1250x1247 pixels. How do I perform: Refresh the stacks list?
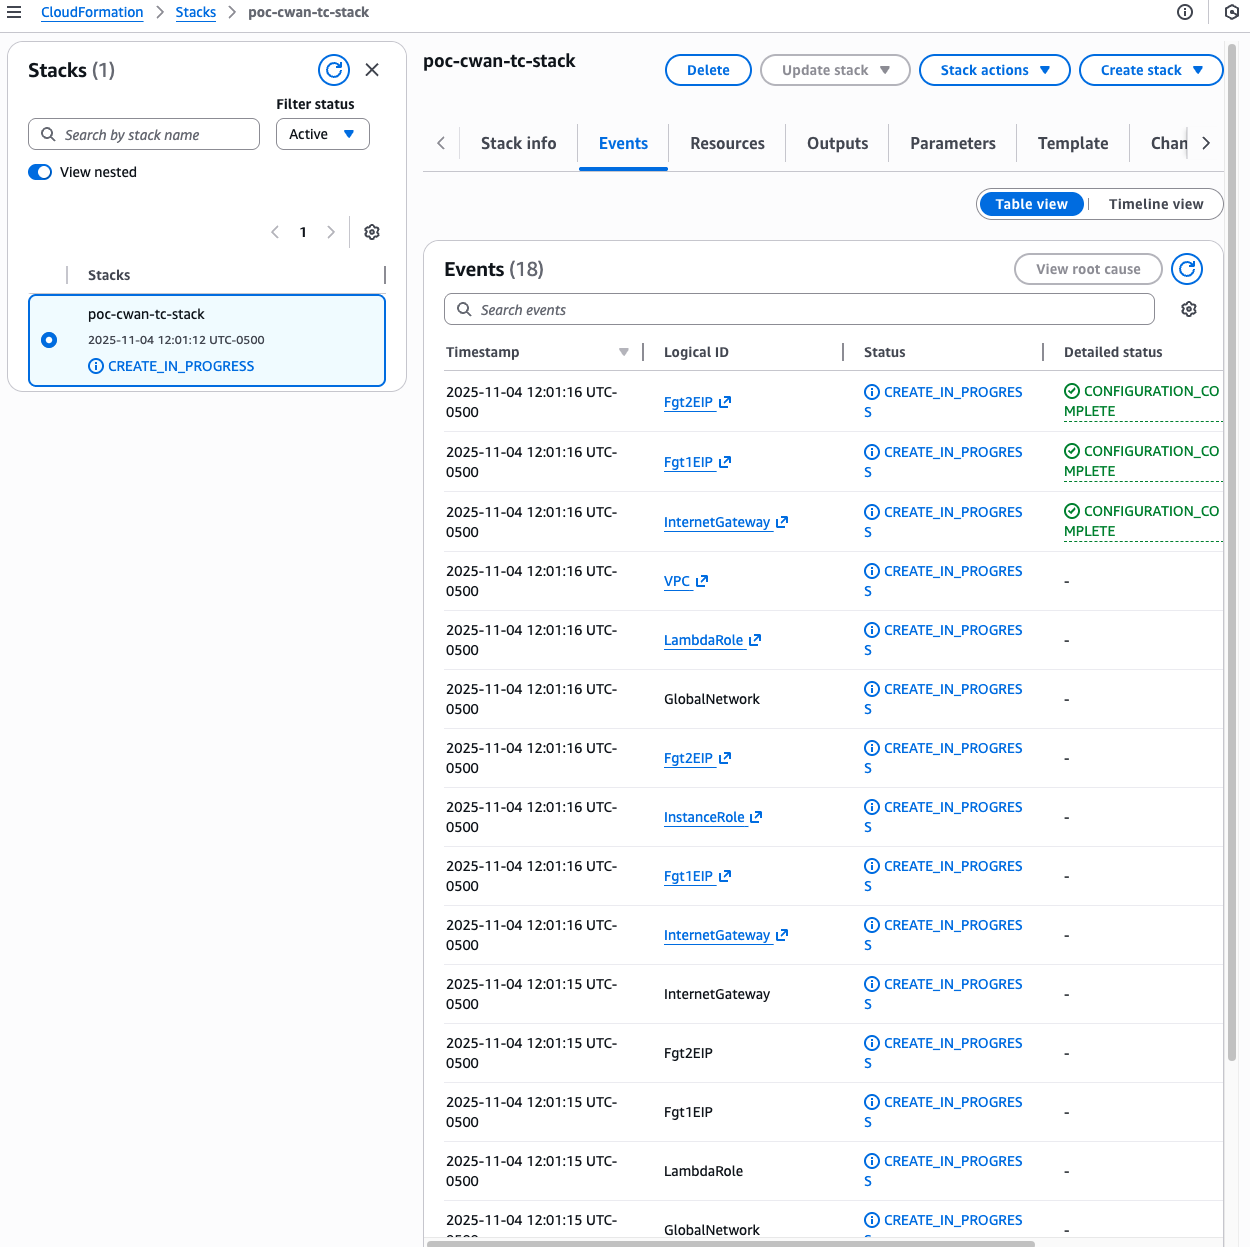tap(334, 70)
